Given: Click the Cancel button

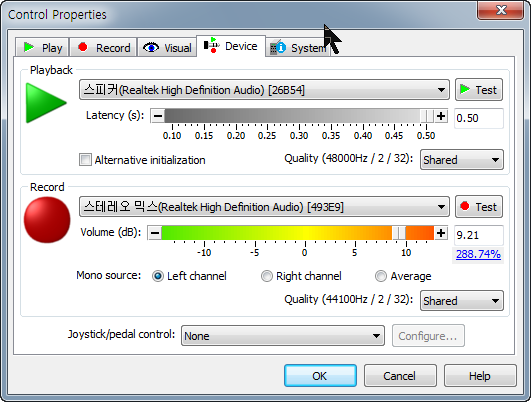Looking at the screenshot, I should (x=400, y=376).
